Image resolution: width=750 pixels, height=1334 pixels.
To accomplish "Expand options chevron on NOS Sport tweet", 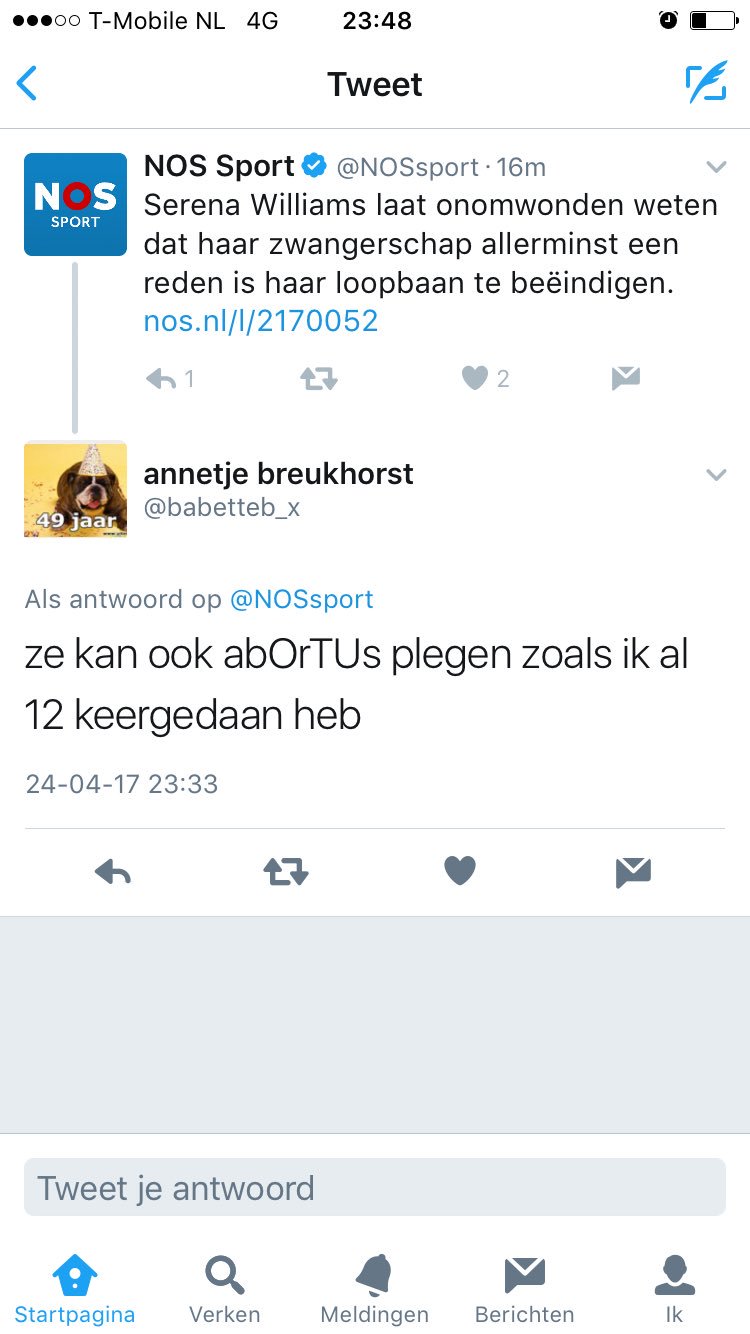I will point(716,166).
